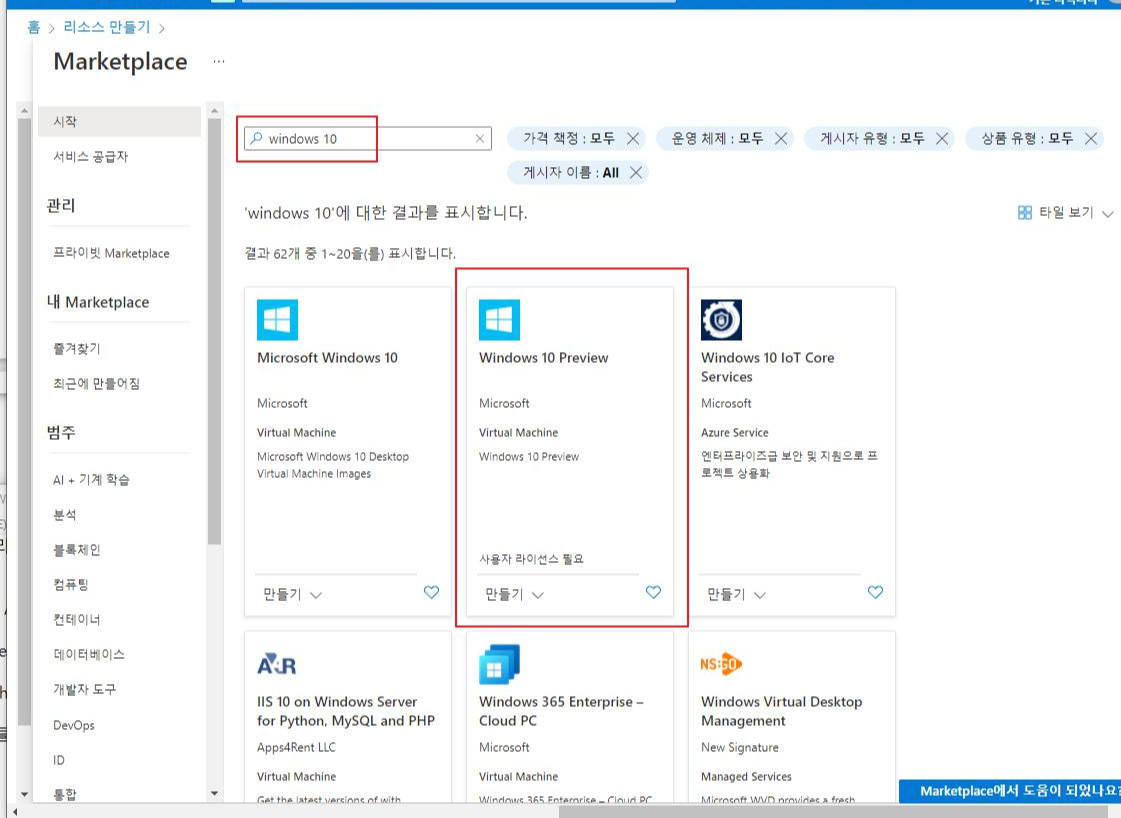The width and height of the screenshot is (1121, 818).
Task: Open 최근에 만들어짐 in the sidebar
Action: tap(97, 383)
